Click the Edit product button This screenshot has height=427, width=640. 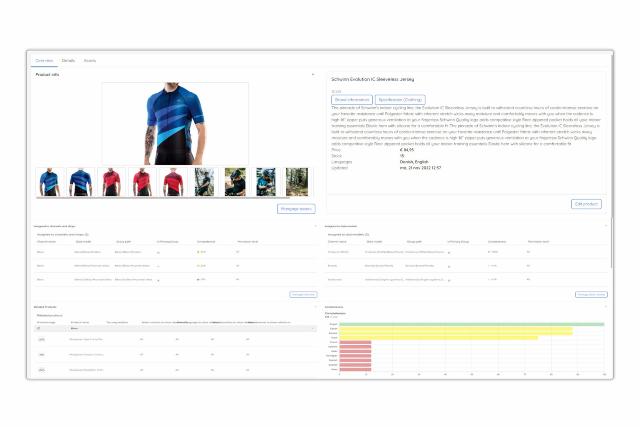[586, 203]
